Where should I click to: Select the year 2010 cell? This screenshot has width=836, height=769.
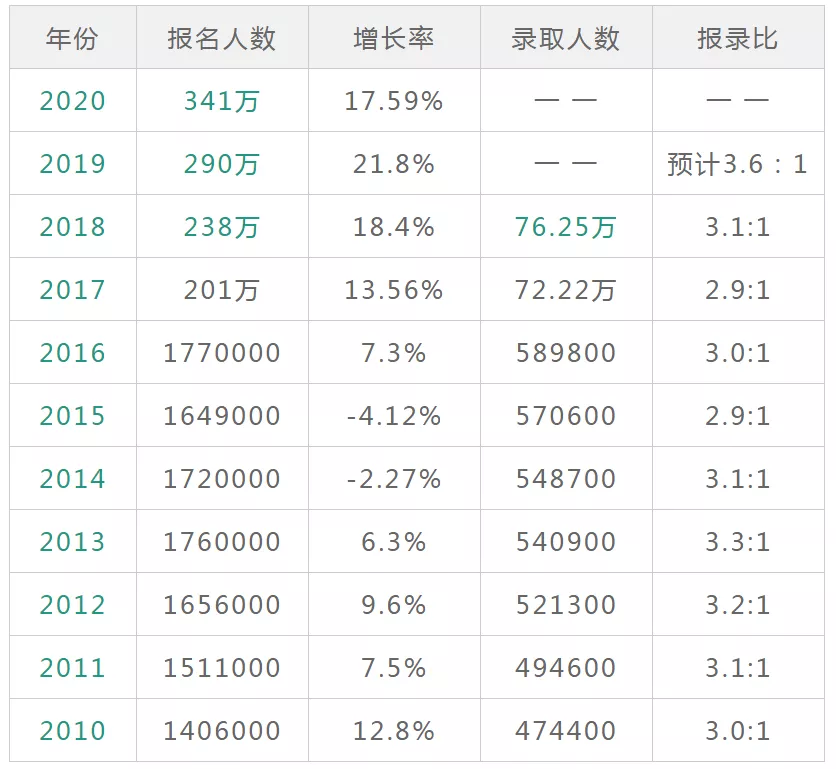point(71,730)
